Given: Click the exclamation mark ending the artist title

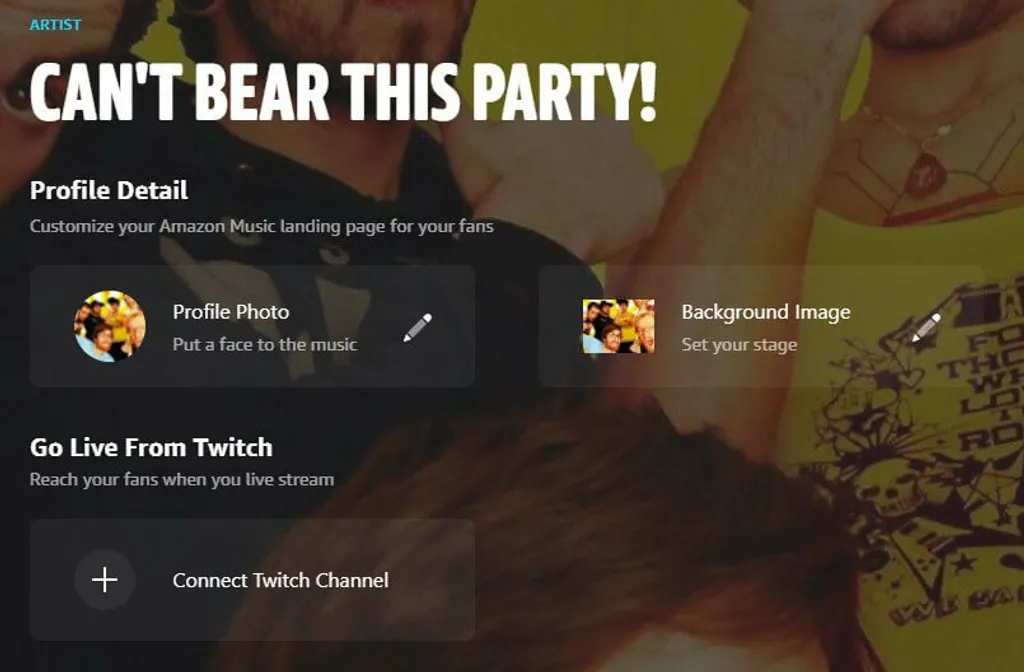Looking at the screenshot, I should 645,92.
